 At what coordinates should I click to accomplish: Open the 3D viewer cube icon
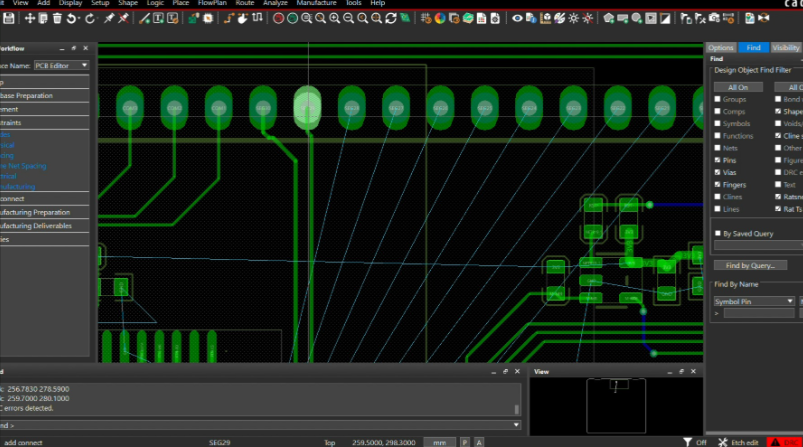click(x=546, y=18)
